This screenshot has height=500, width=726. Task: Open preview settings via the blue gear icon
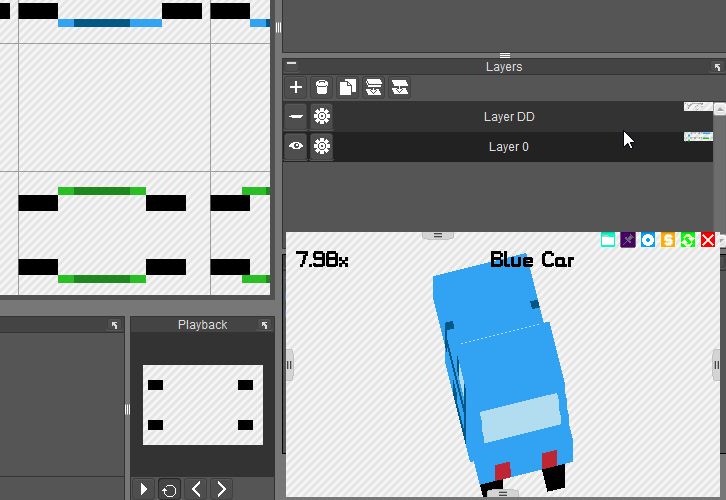coord(648,240)
